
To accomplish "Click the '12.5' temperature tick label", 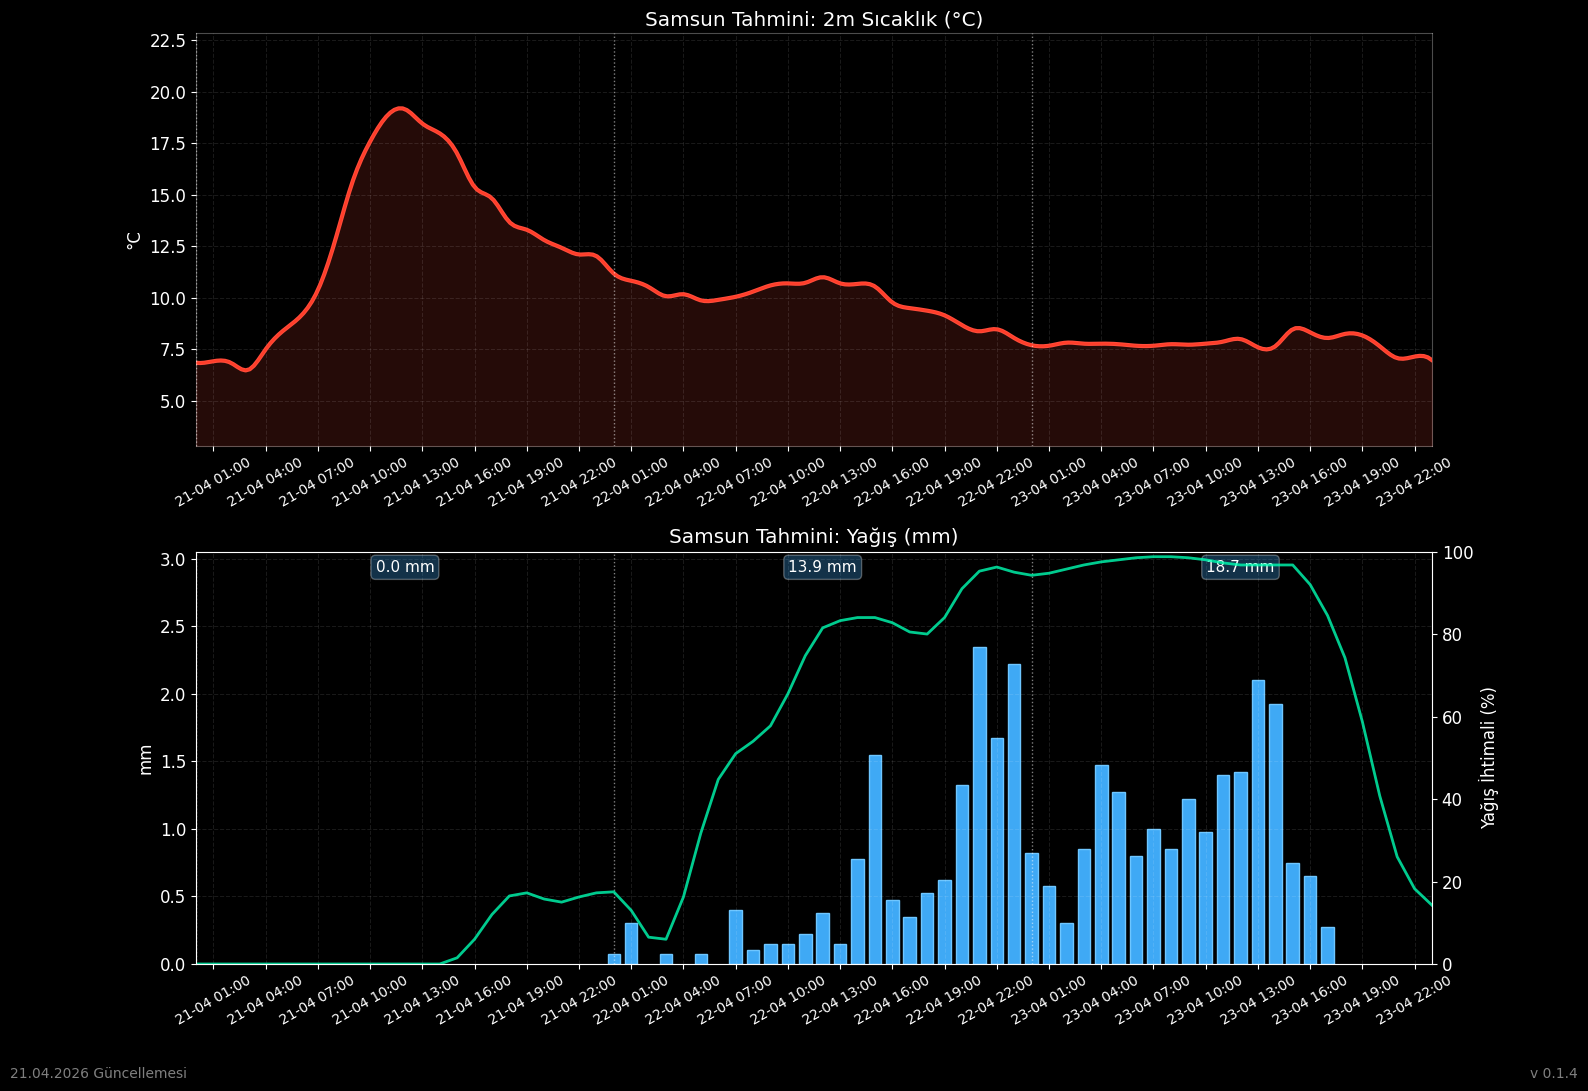I will (167, 247).
